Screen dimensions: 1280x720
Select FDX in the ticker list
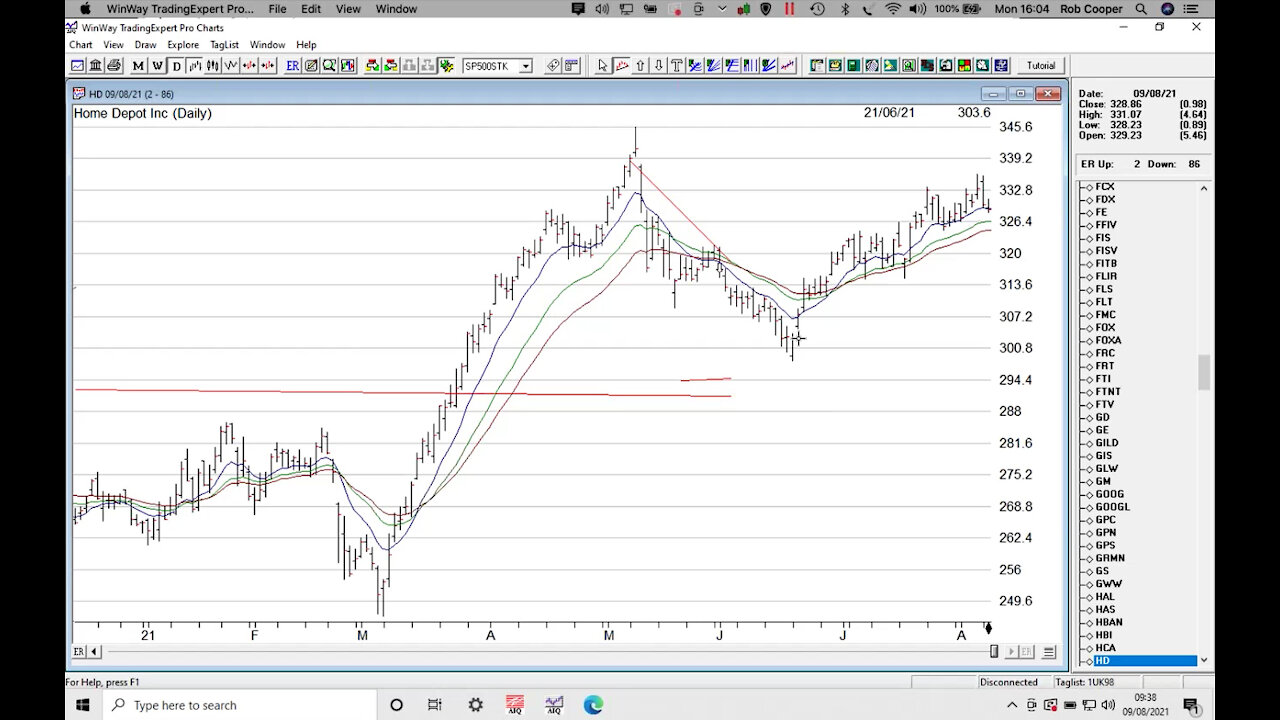tap(1105, 199)
